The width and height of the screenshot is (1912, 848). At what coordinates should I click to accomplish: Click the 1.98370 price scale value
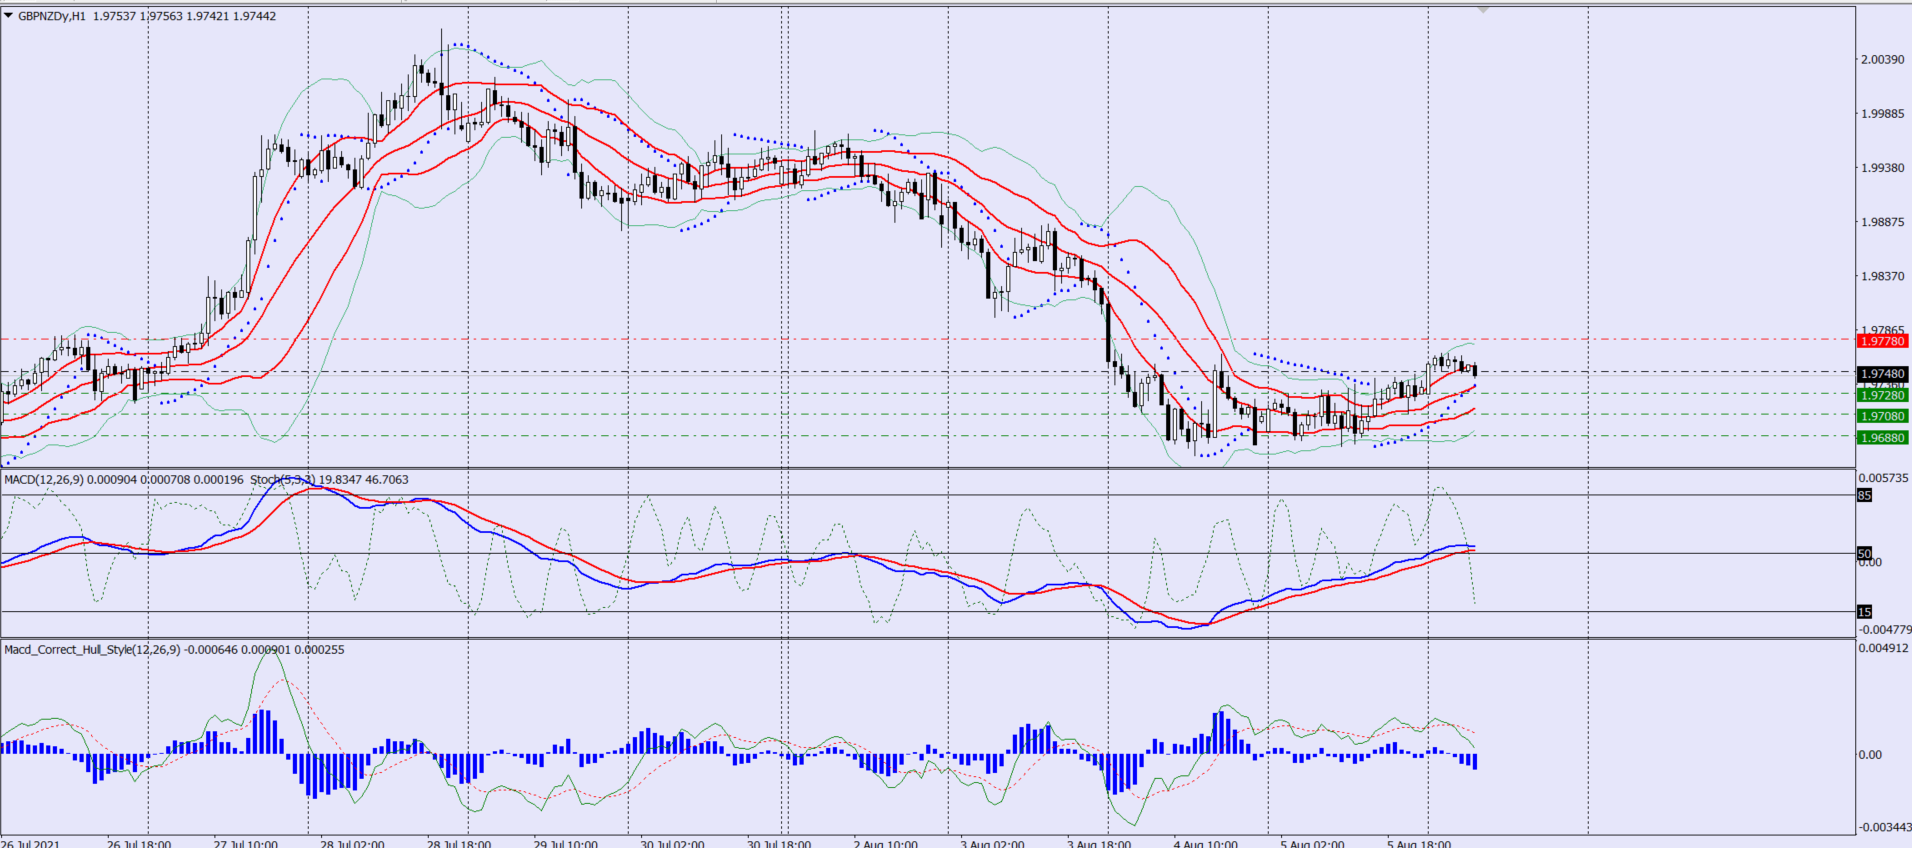[1882, 276]
